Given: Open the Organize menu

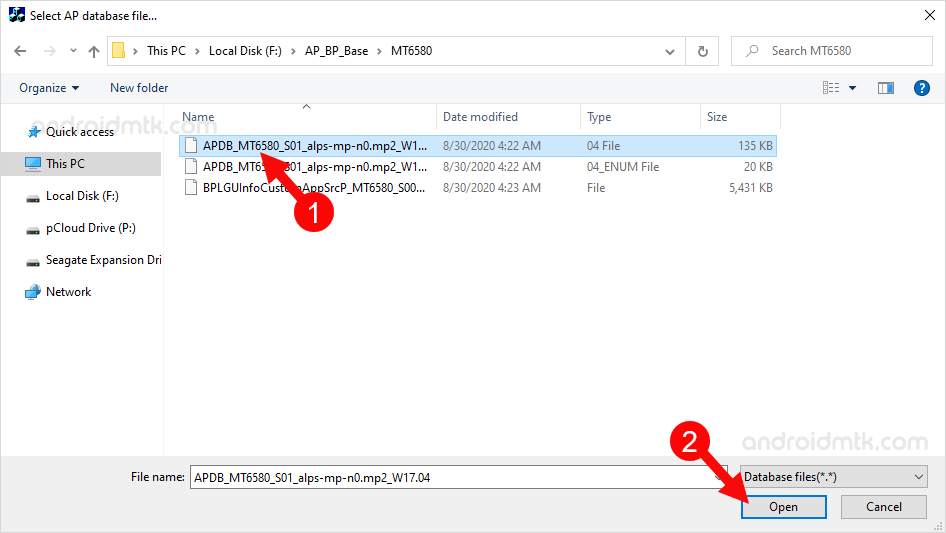Looking at the screenshot, I should tap(49, 88).
